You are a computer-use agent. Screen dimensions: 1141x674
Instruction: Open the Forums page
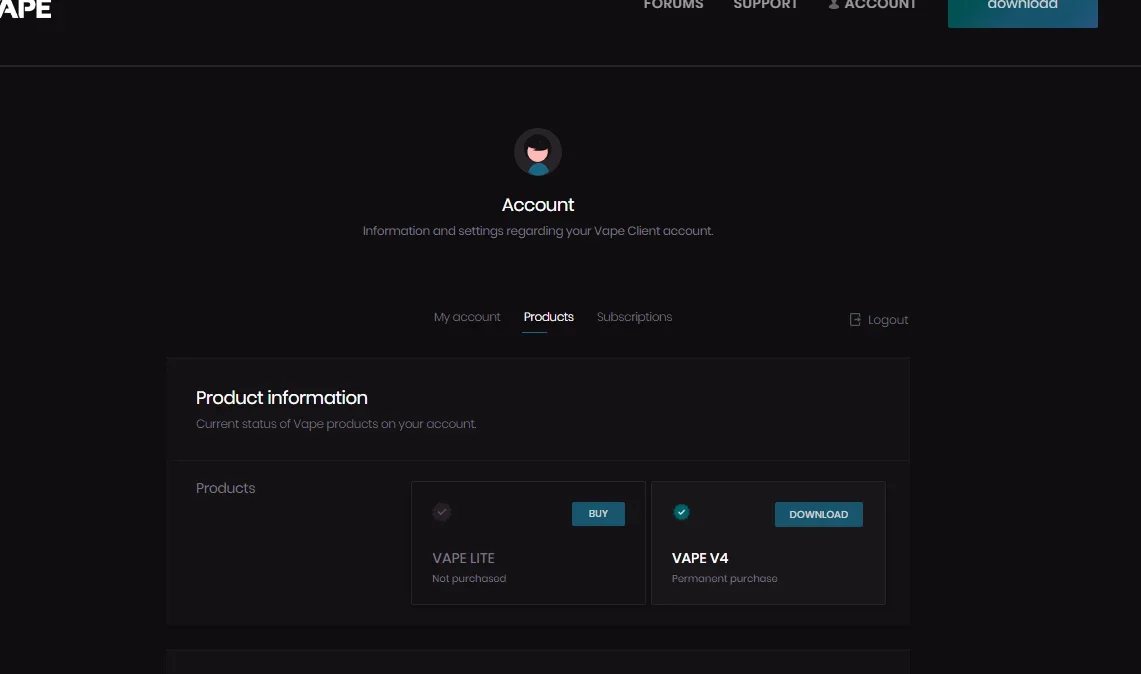(x=673, y=5)
